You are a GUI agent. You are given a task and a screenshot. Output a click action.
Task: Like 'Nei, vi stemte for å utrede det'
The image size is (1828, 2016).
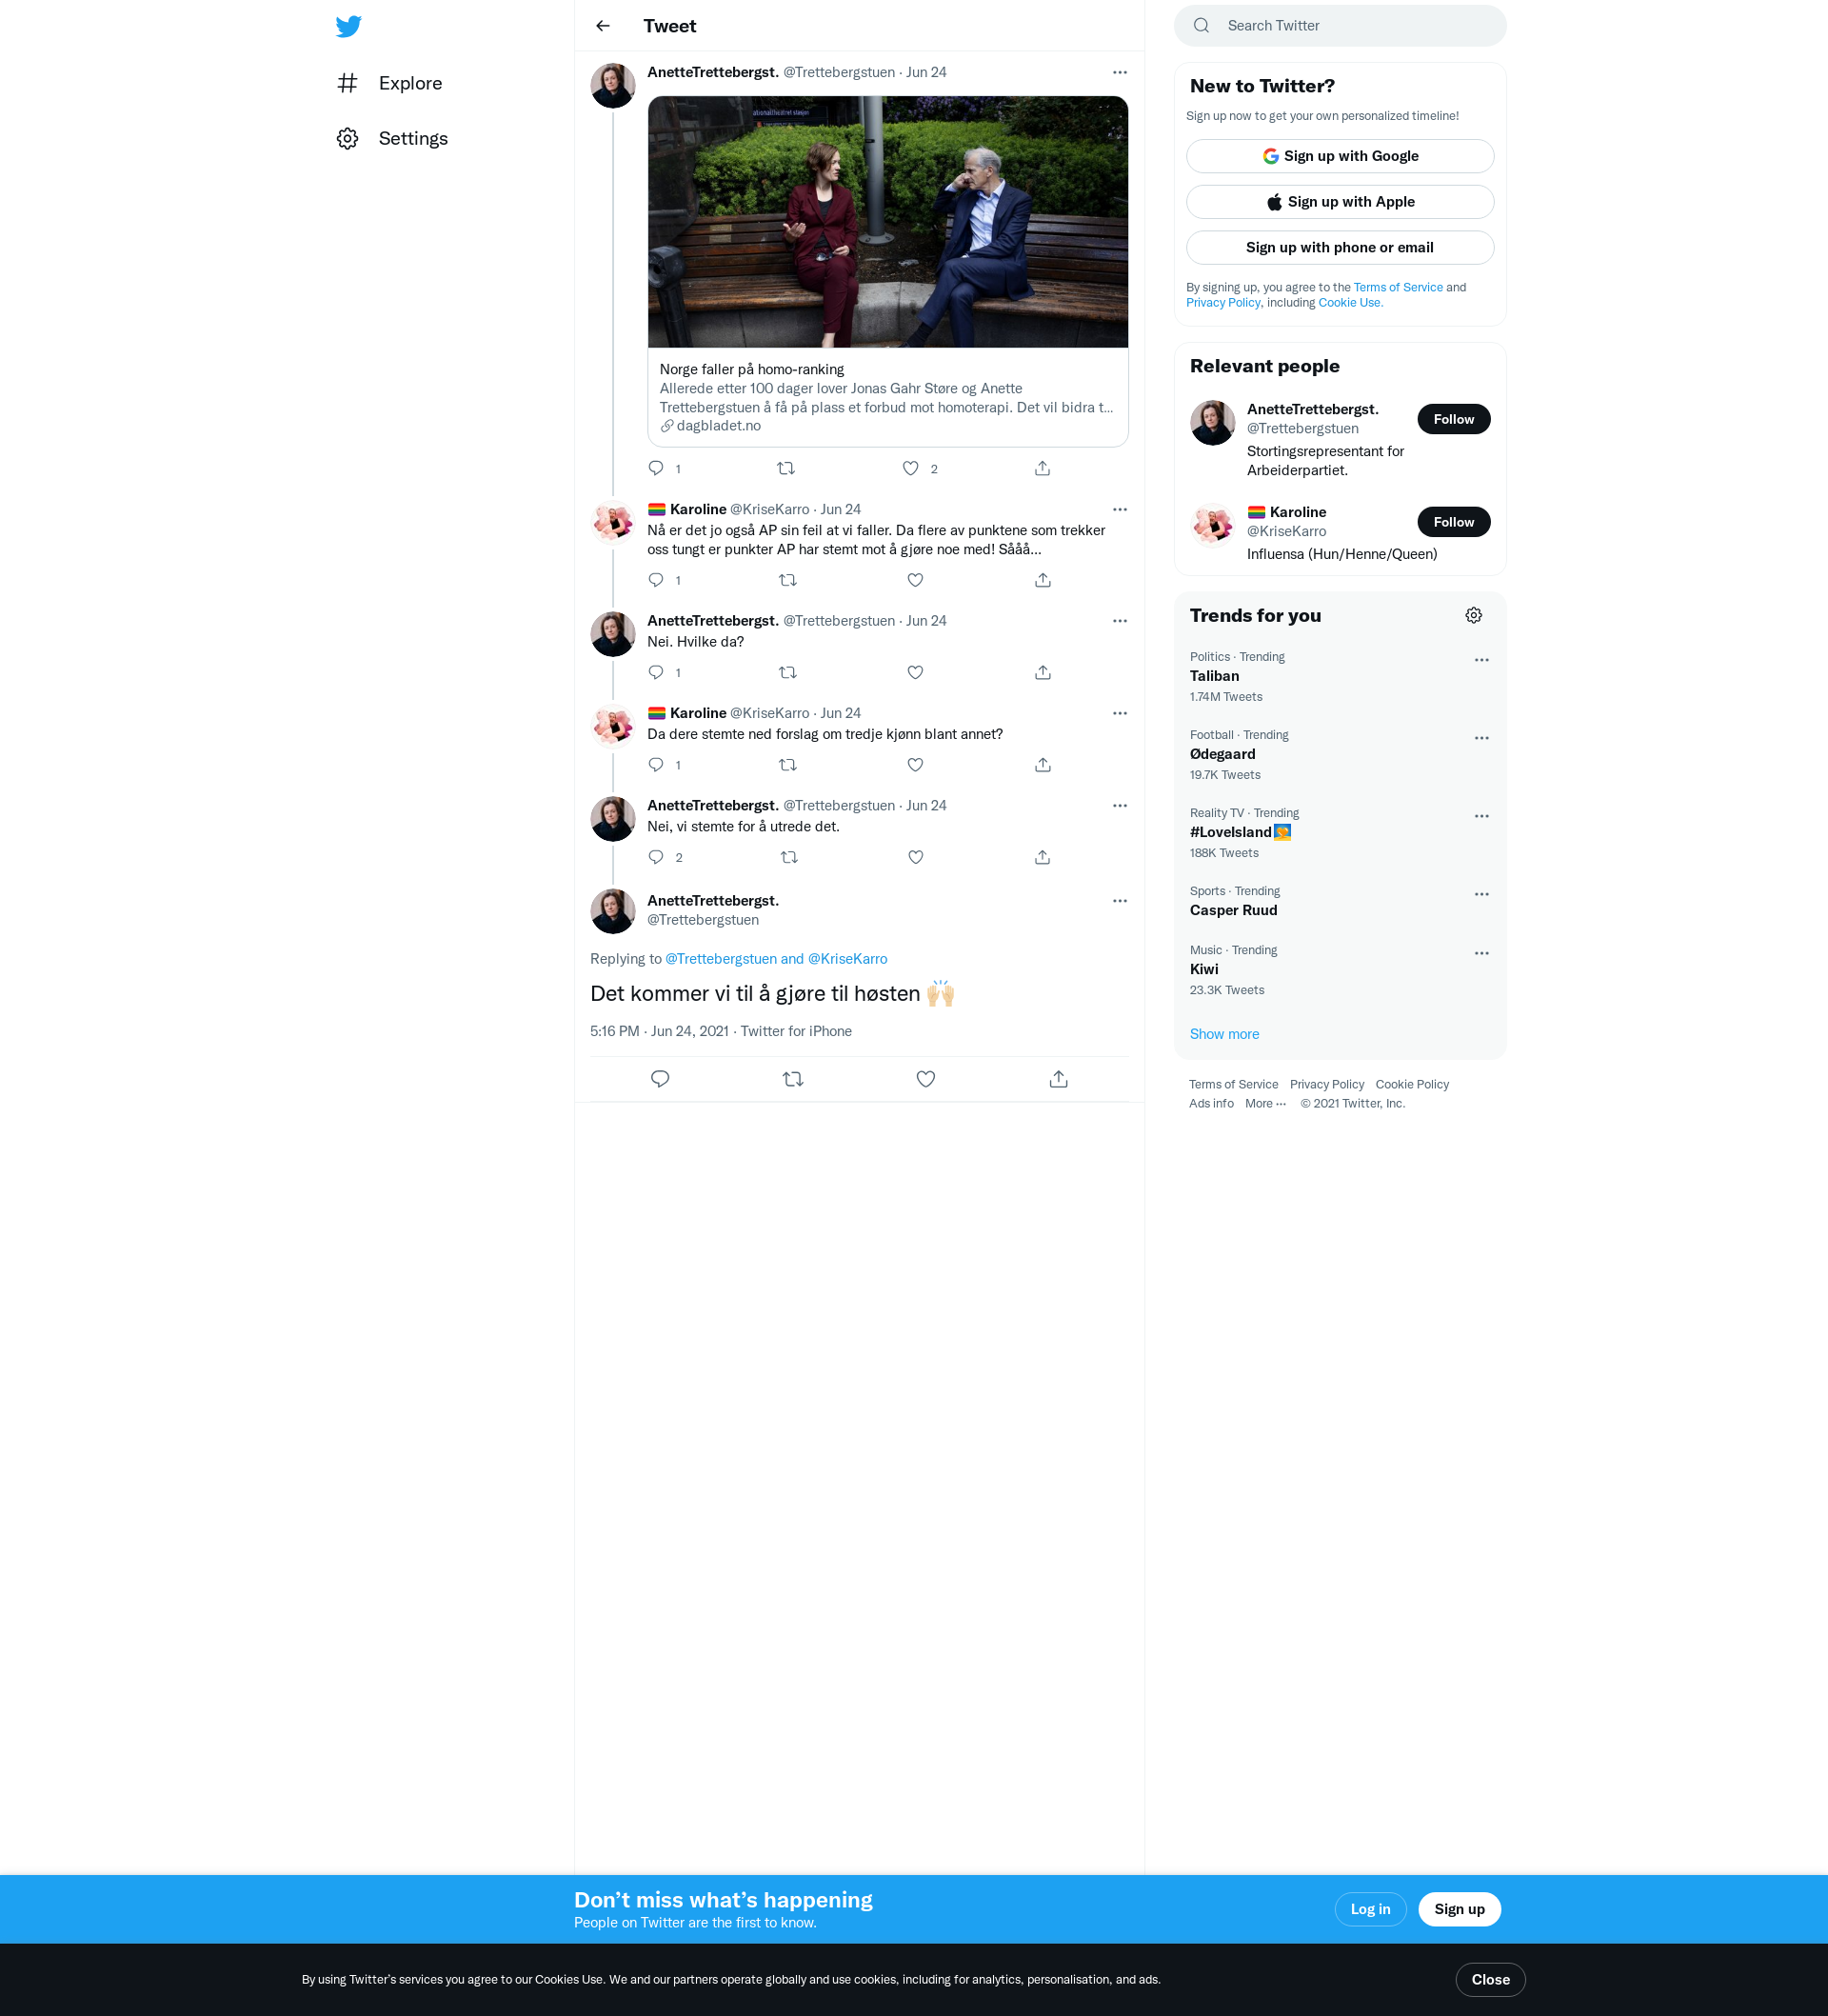[916, 857]
